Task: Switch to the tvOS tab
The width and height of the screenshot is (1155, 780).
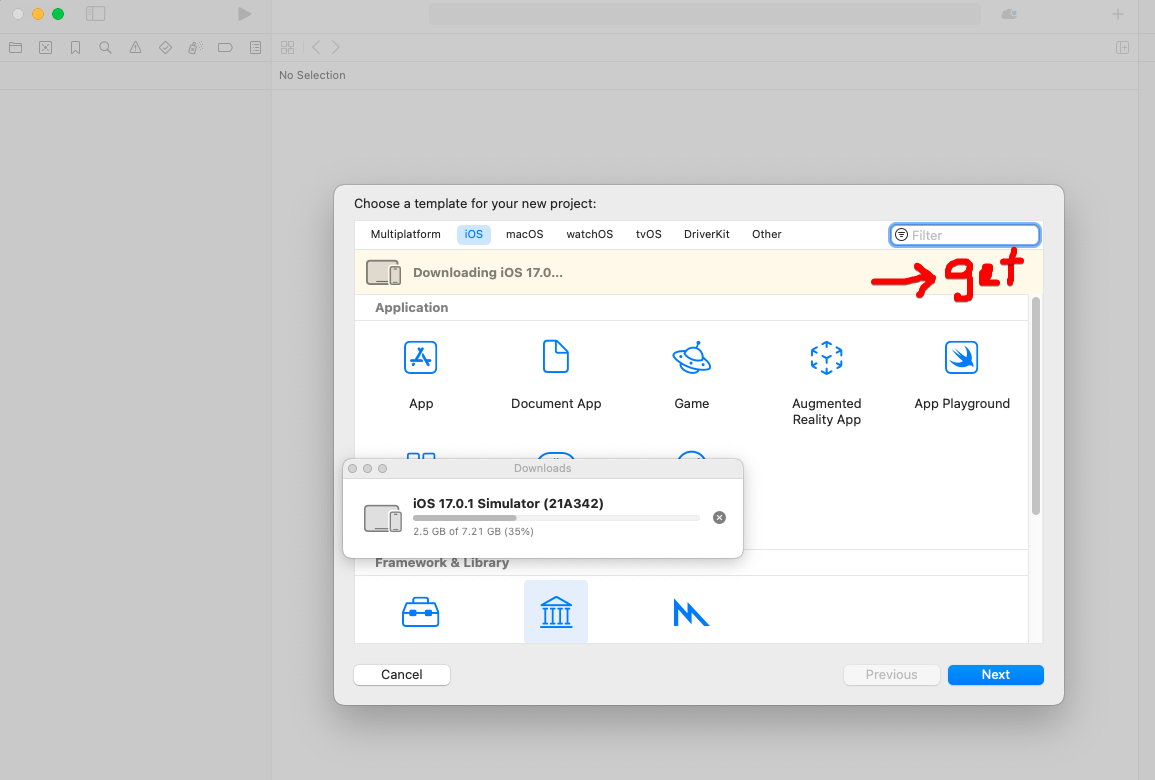Action: (648, 234)
